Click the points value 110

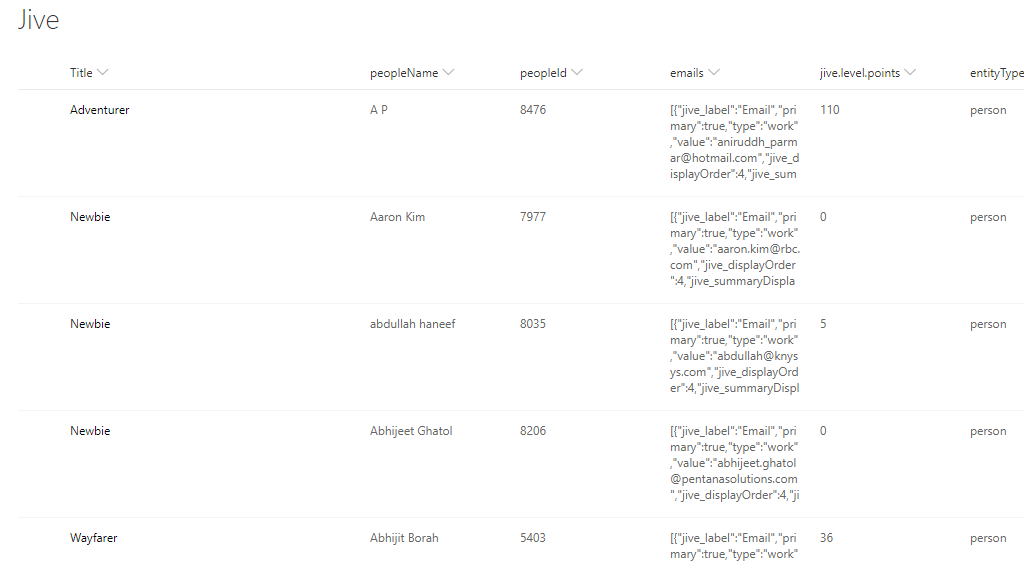tap(829, 110)
